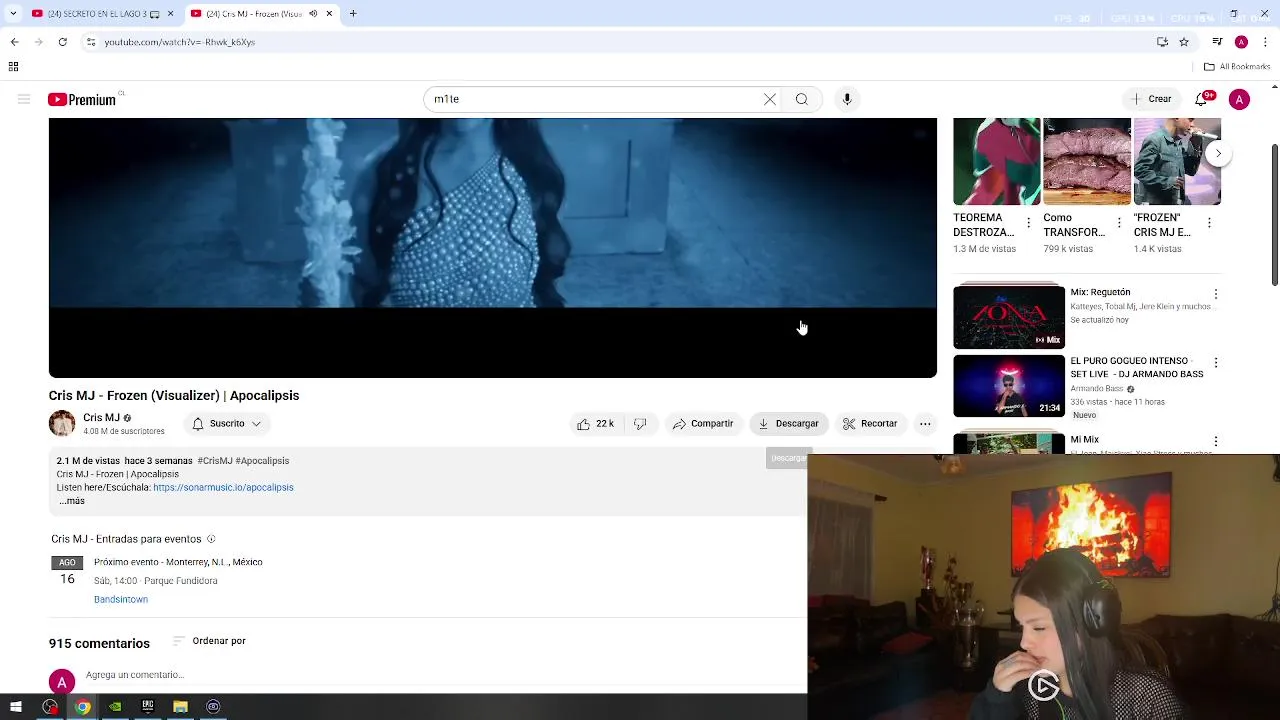Click the Recortar clip button
Image resolution: width=1280 pixels, height=720 pixels.
pyautogui.click(x=870, y=424)
